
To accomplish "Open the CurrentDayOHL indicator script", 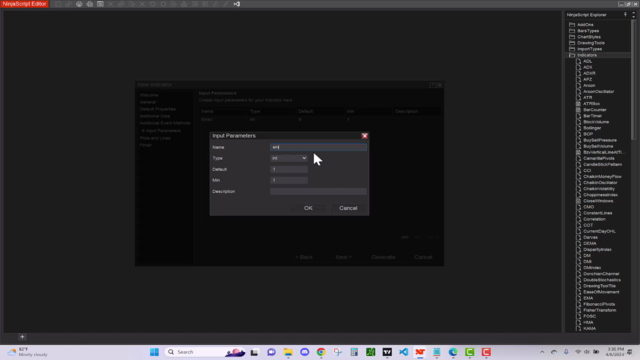I will pos(599,231).
